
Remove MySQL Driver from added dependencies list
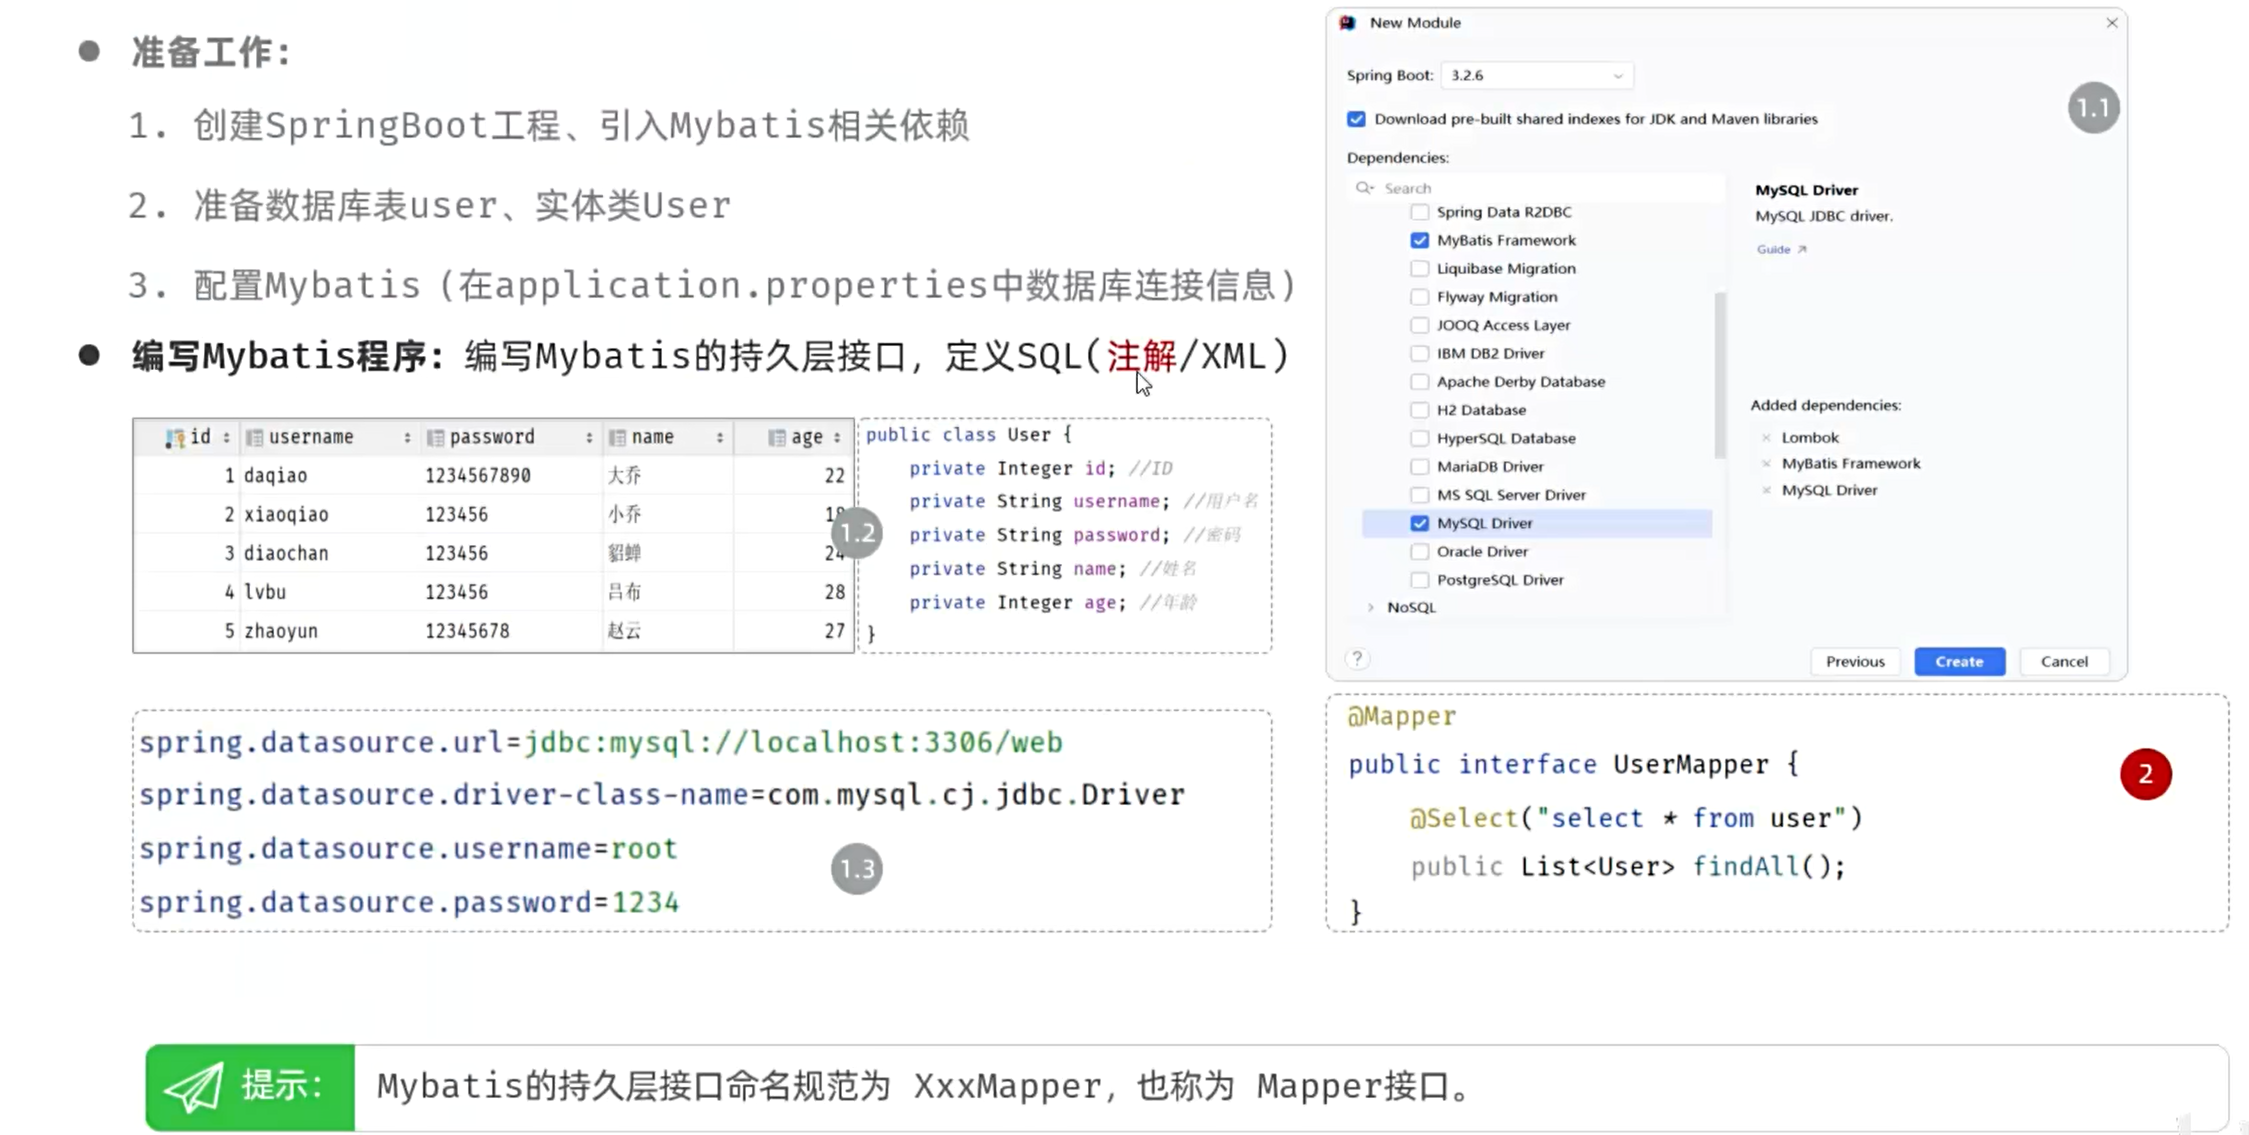(1766, 490)
